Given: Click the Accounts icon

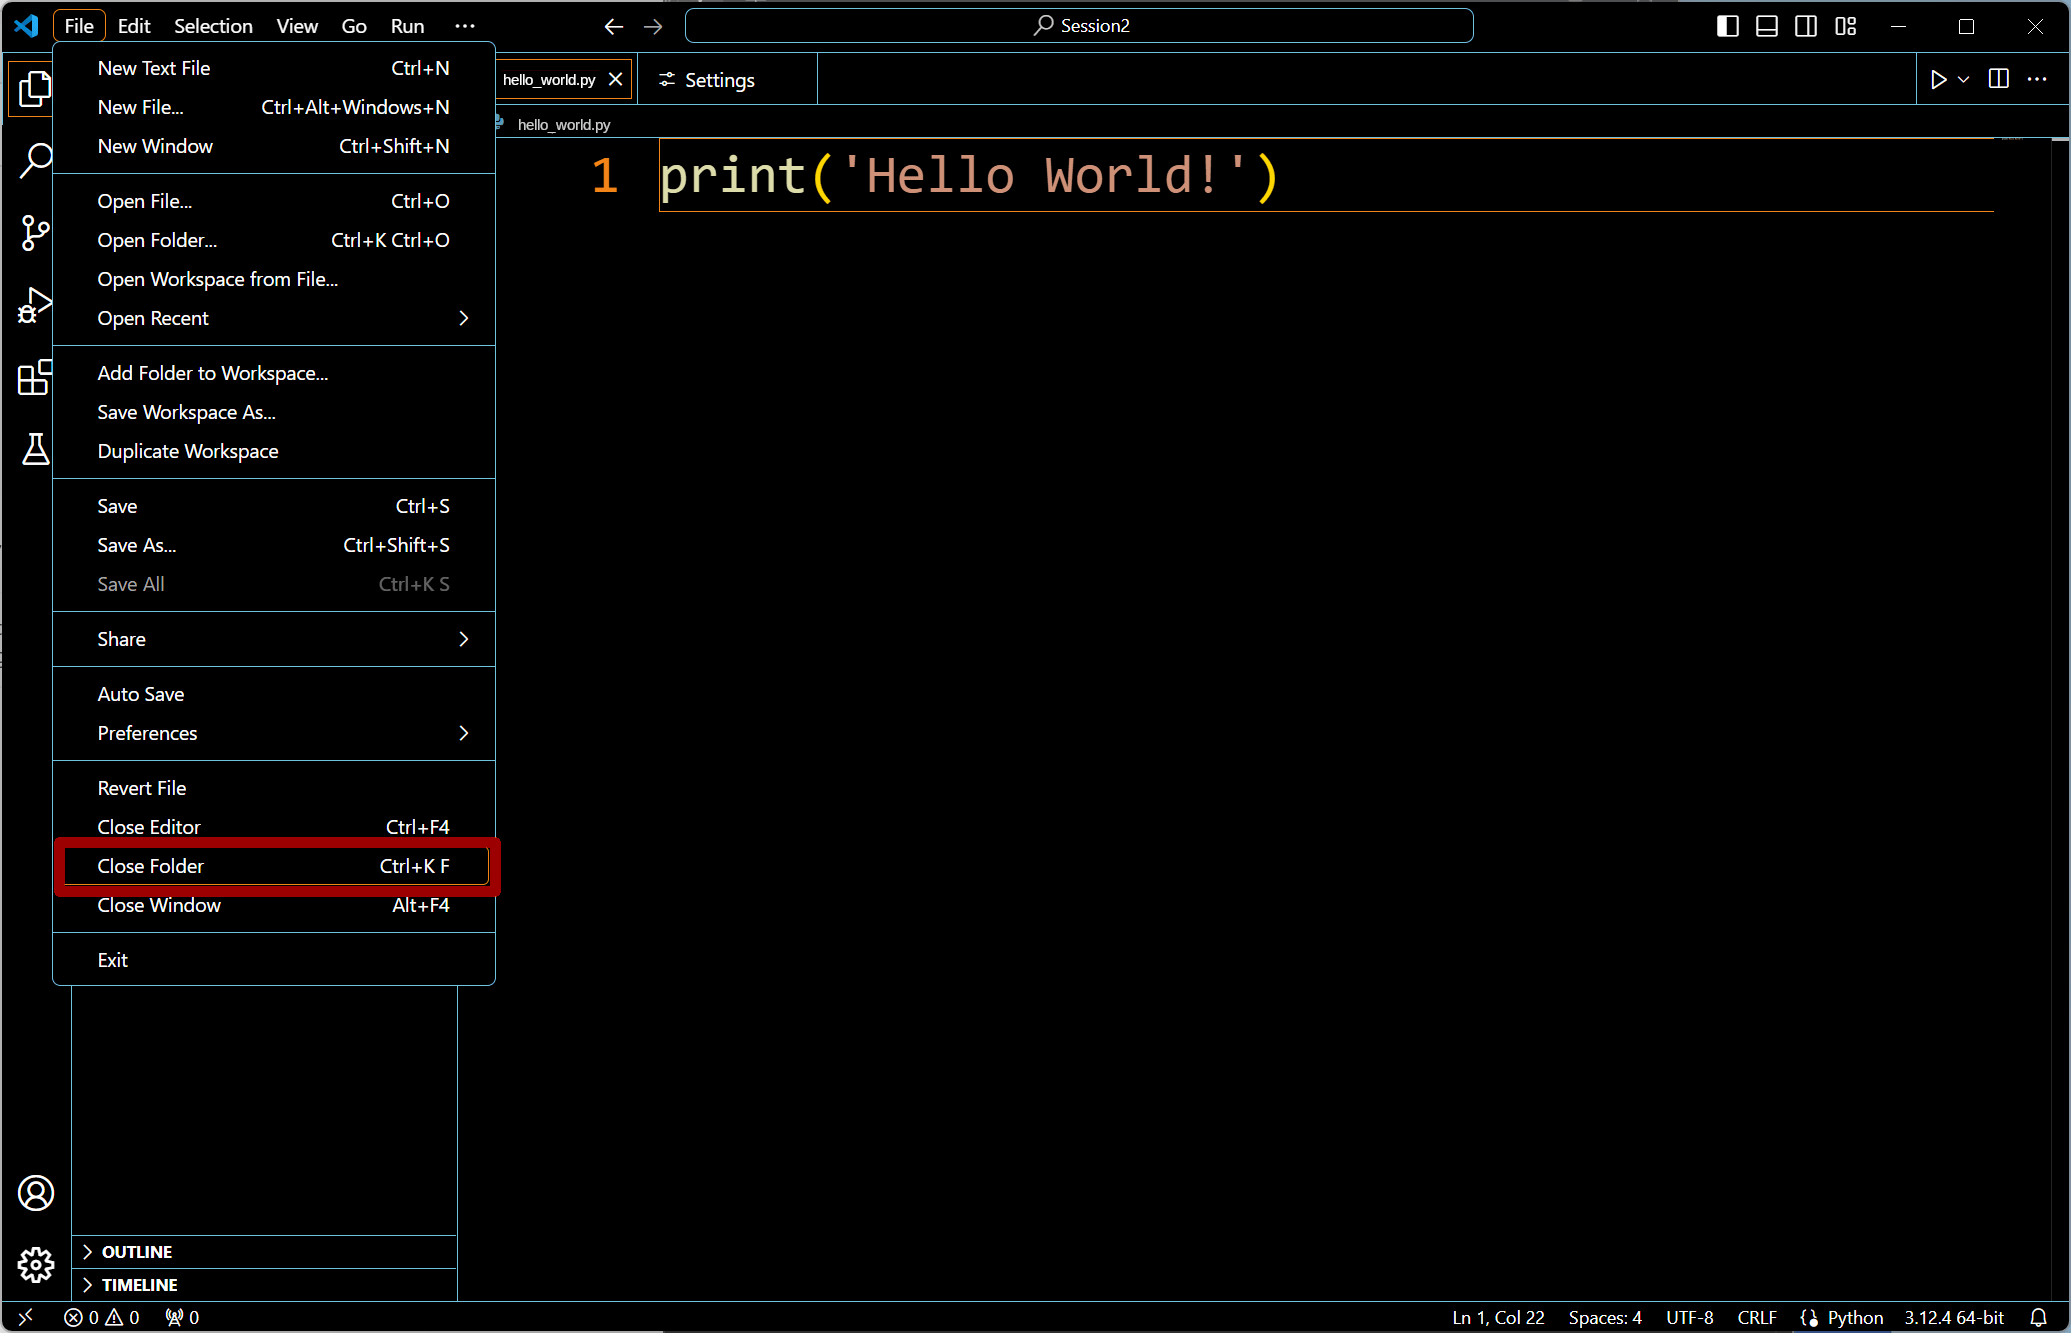Looking at the screenshot, I should click(36, 1193).
